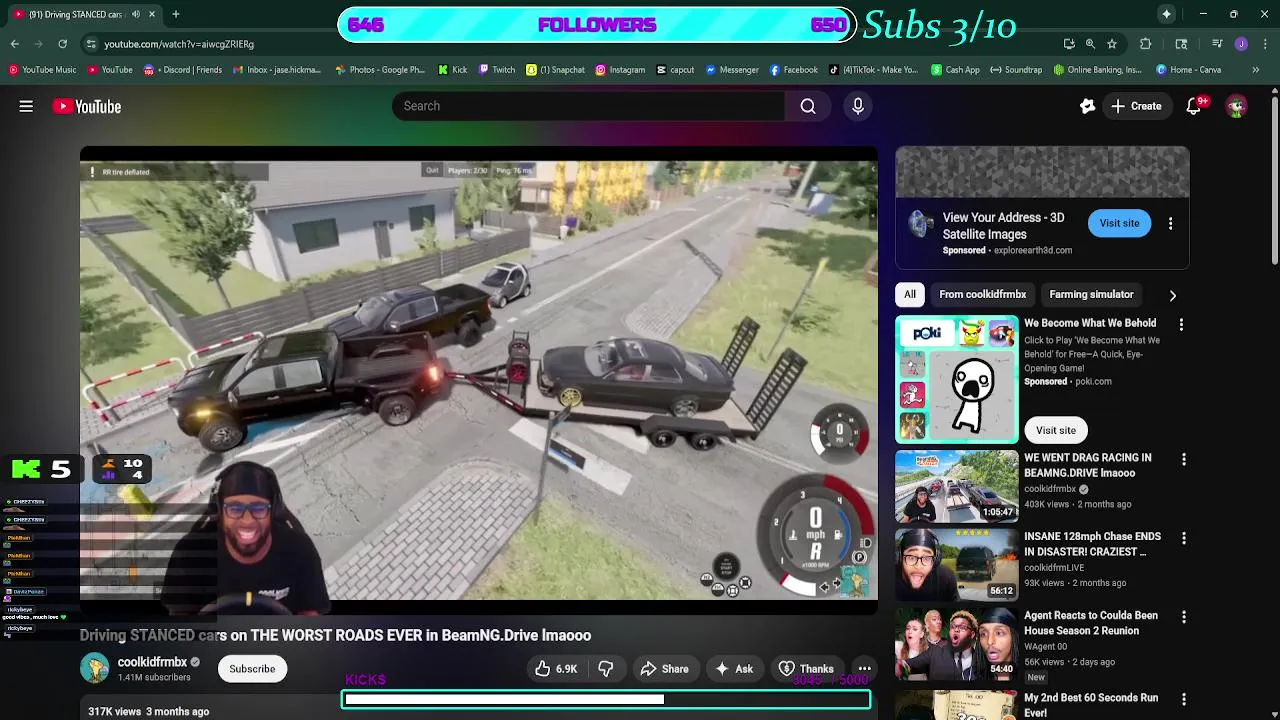This screenshot has height=720, width=1280.
Task: Open options for My 2nd Best 60 Seconds Run
Action: pos(1184,699)
